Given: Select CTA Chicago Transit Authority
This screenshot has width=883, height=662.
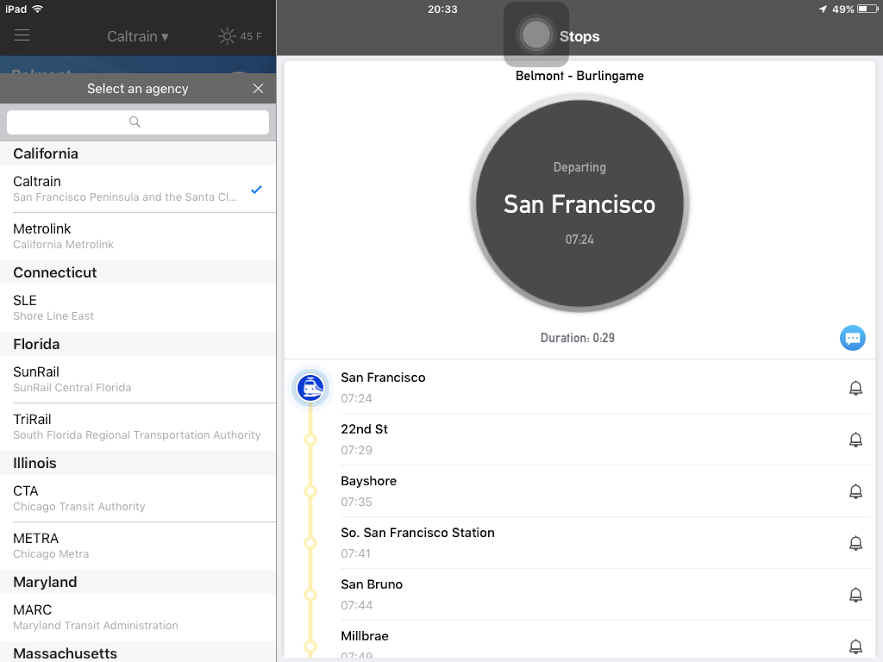Looking at the screenshot, I should [138, 498].
